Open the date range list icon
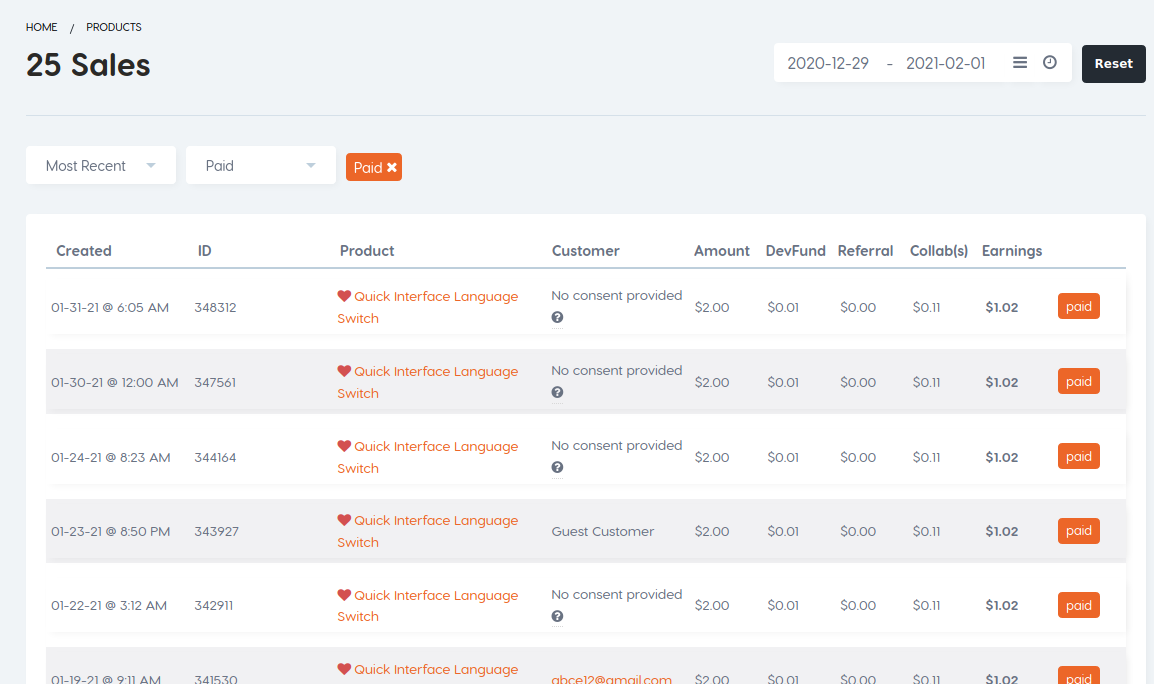This screenshot has height=684, width=1154. [x=1019, y=63]
